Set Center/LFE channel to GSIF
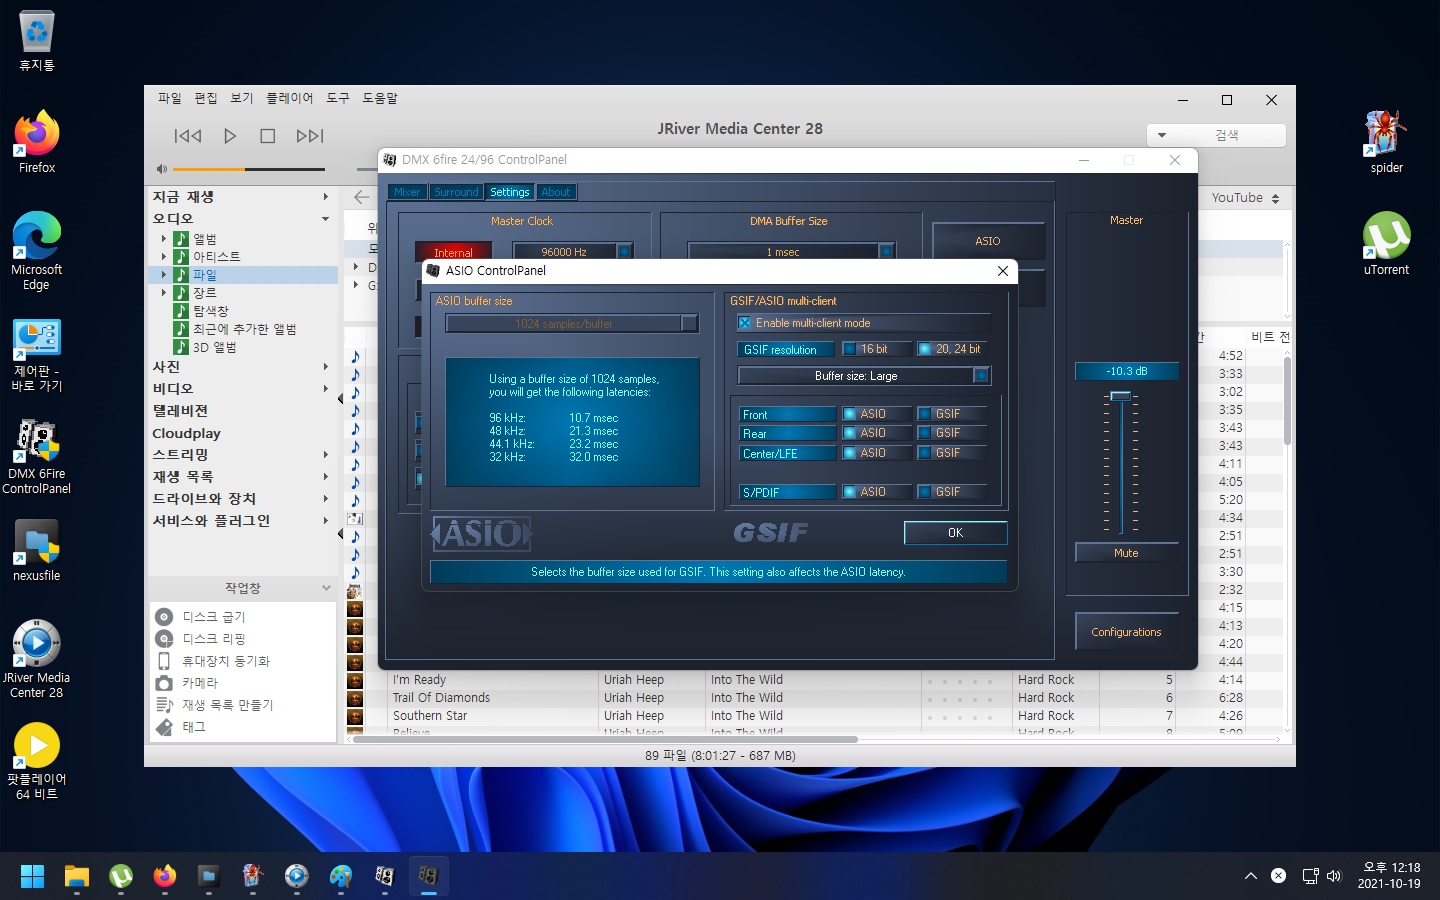1440x900 pixels. 925,453
